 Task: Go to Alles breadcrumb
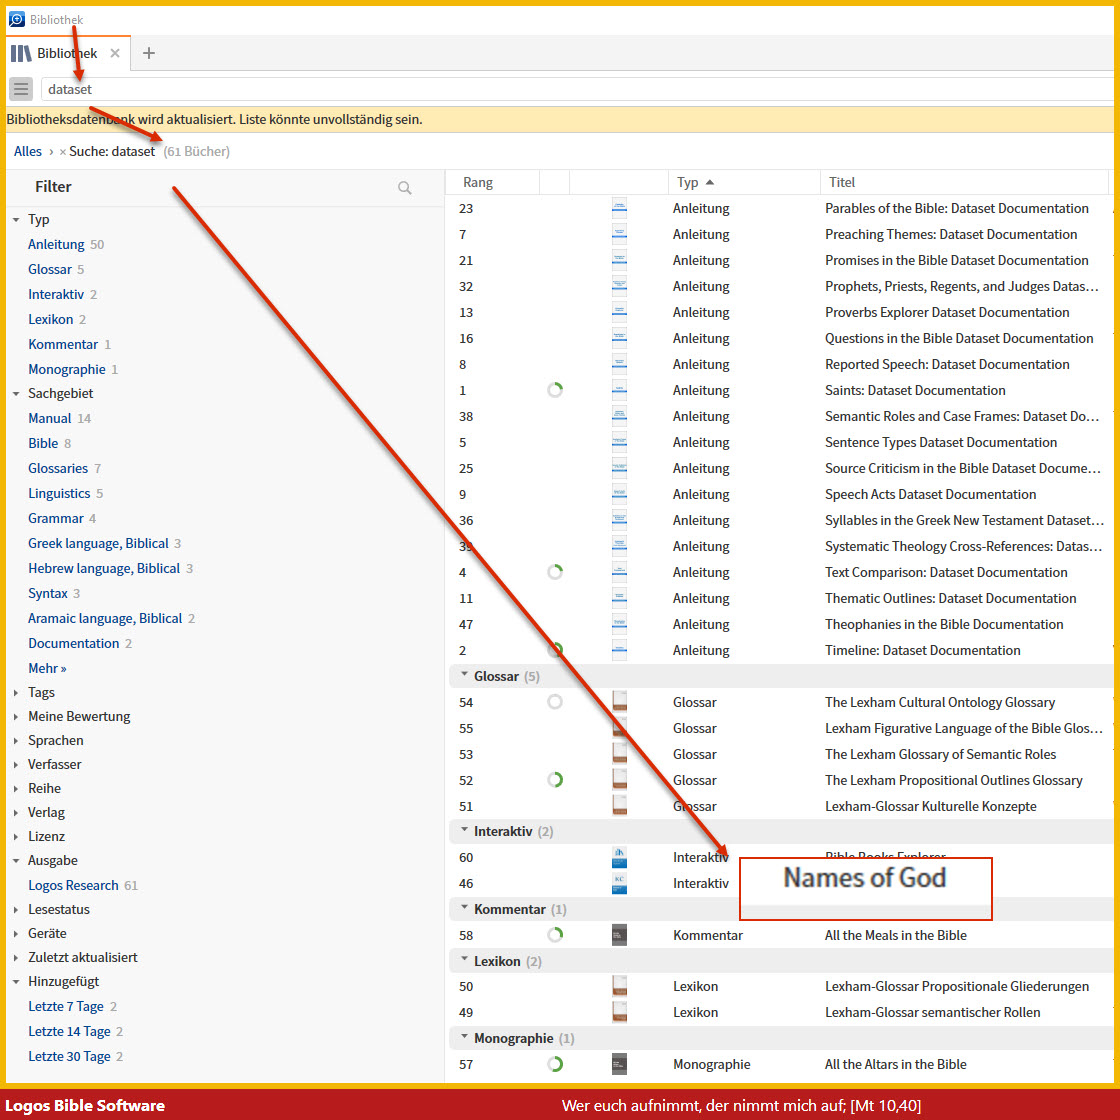pyautogui.click(x=28, y=151)
